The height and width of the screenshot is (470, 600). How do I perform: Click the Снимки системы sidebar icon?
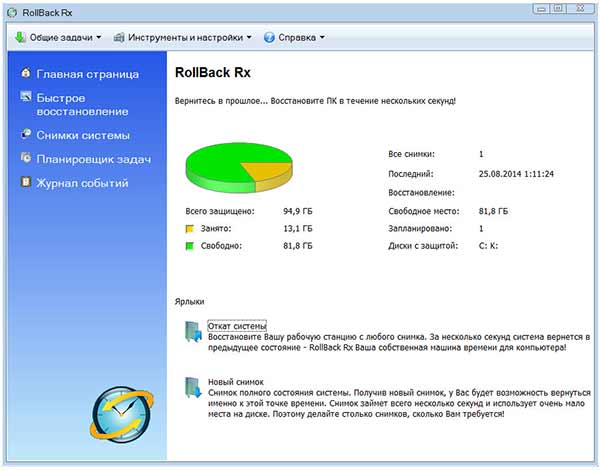click(26, 134)
